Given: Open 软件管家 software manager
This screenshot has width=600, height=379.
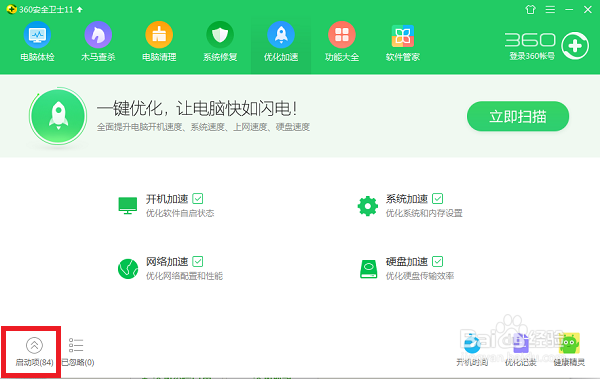Looking at the screenshot, I should tap(403, 42).
